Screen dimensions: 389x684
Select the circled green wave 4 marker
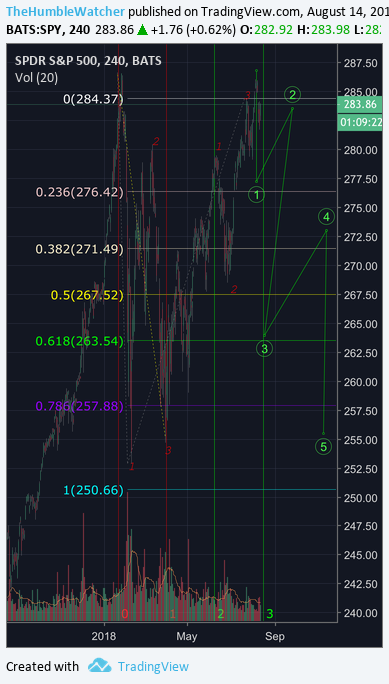[326, 216]
